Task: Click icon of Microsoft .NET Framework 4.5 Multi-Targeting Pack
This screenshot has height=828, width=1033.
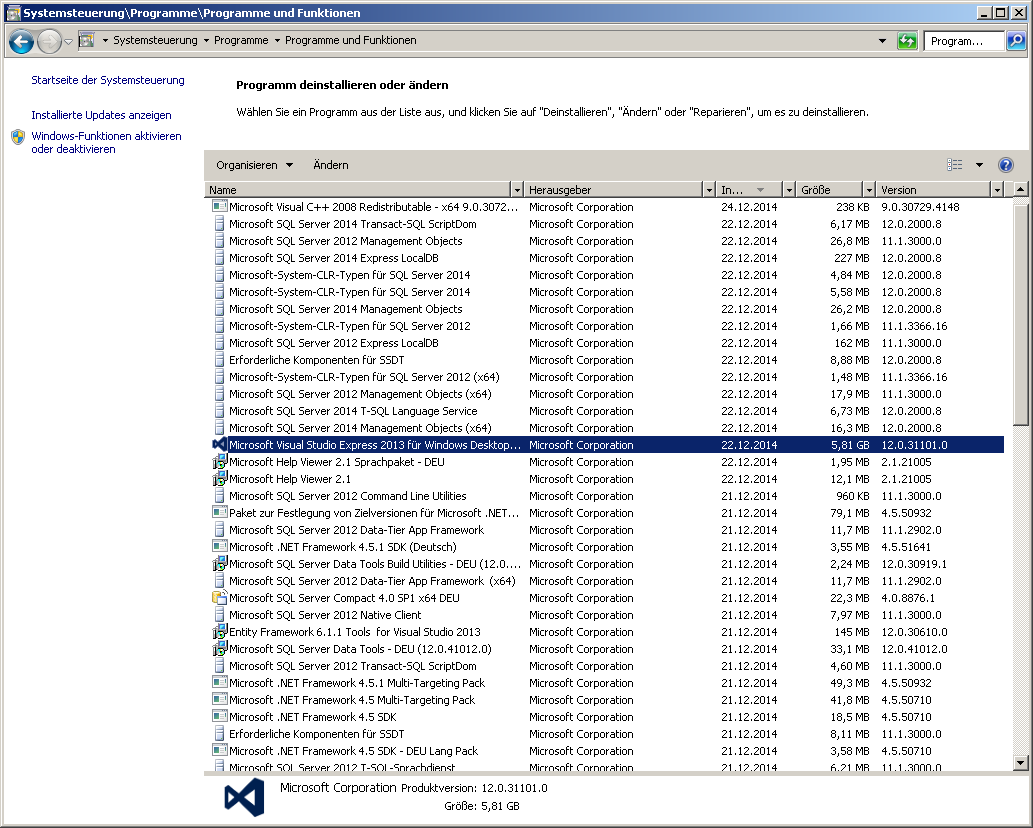Action: pyautogui.click(x=219, y=700)
